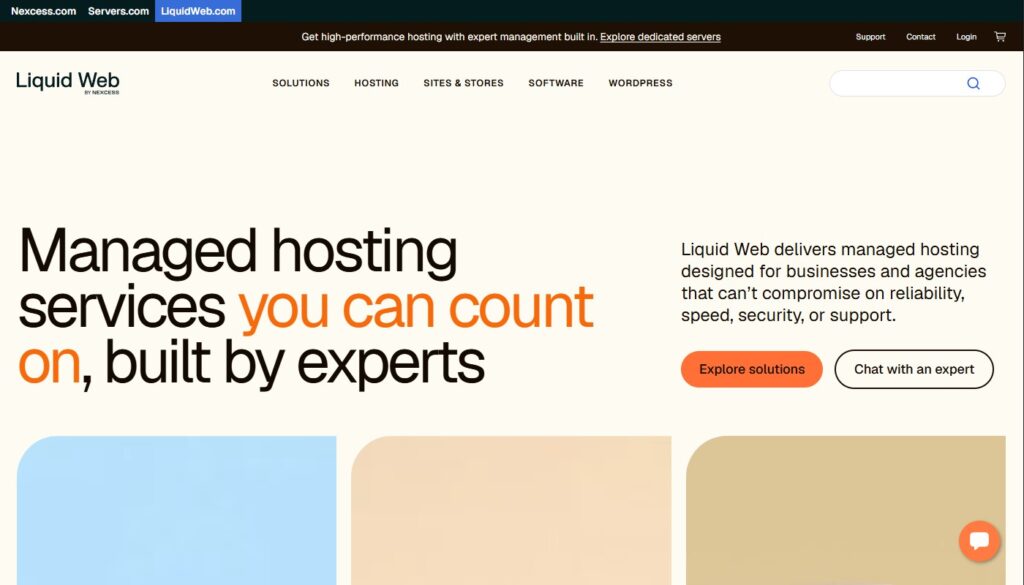Click the 'Liquid Web delivers managed hosting' paragraph

(x=833, y=282)
